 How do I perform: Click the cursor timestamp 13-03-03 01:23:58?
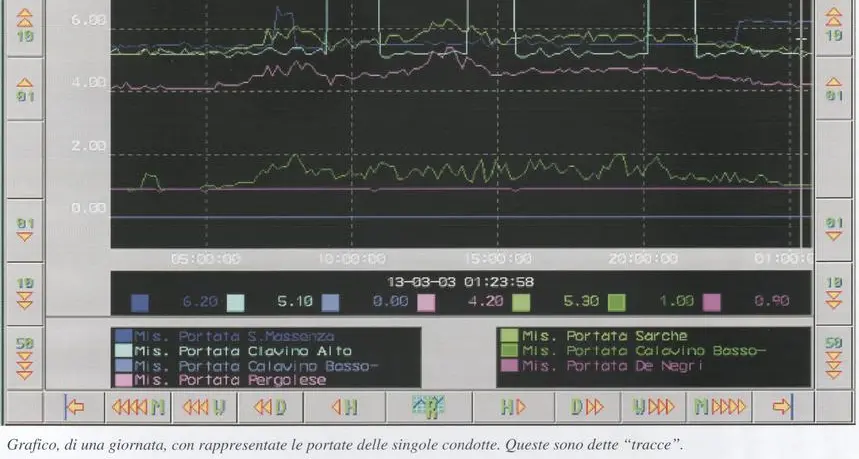(x=460, y=282)
